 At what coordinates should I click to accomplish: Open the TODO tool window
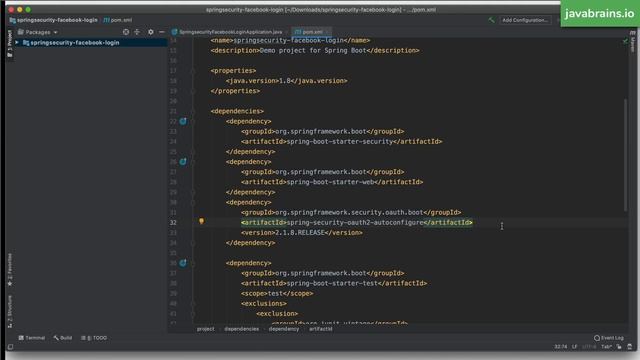coord(94,338)
